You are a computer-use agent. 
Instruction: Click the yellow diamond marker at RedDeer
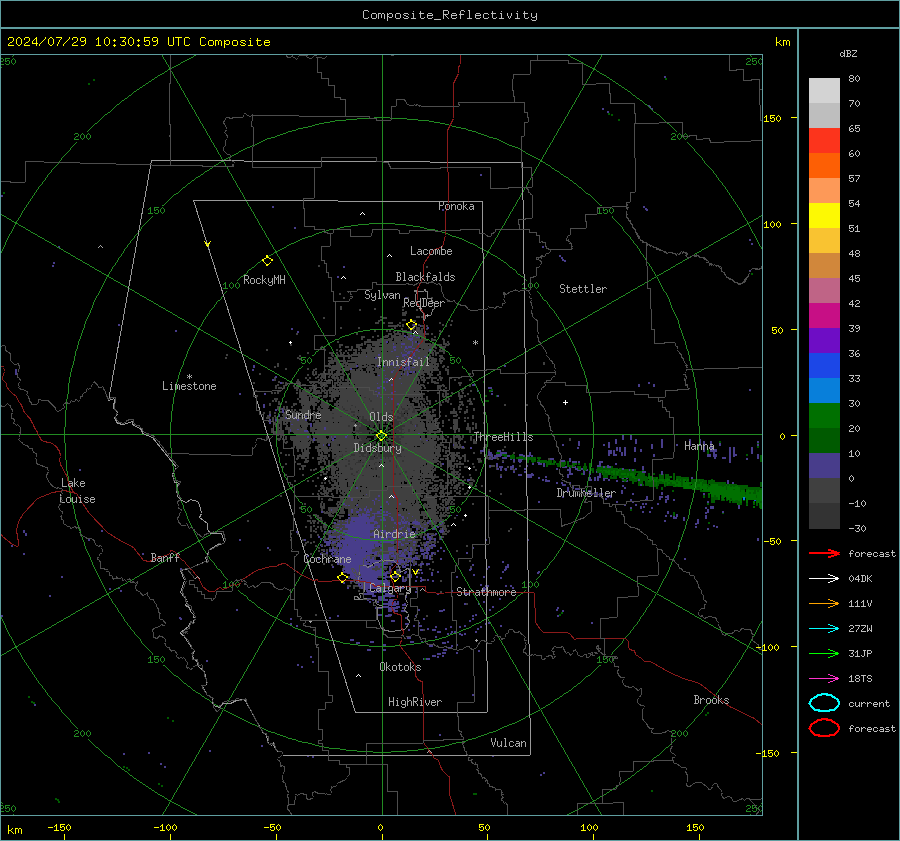411,325
